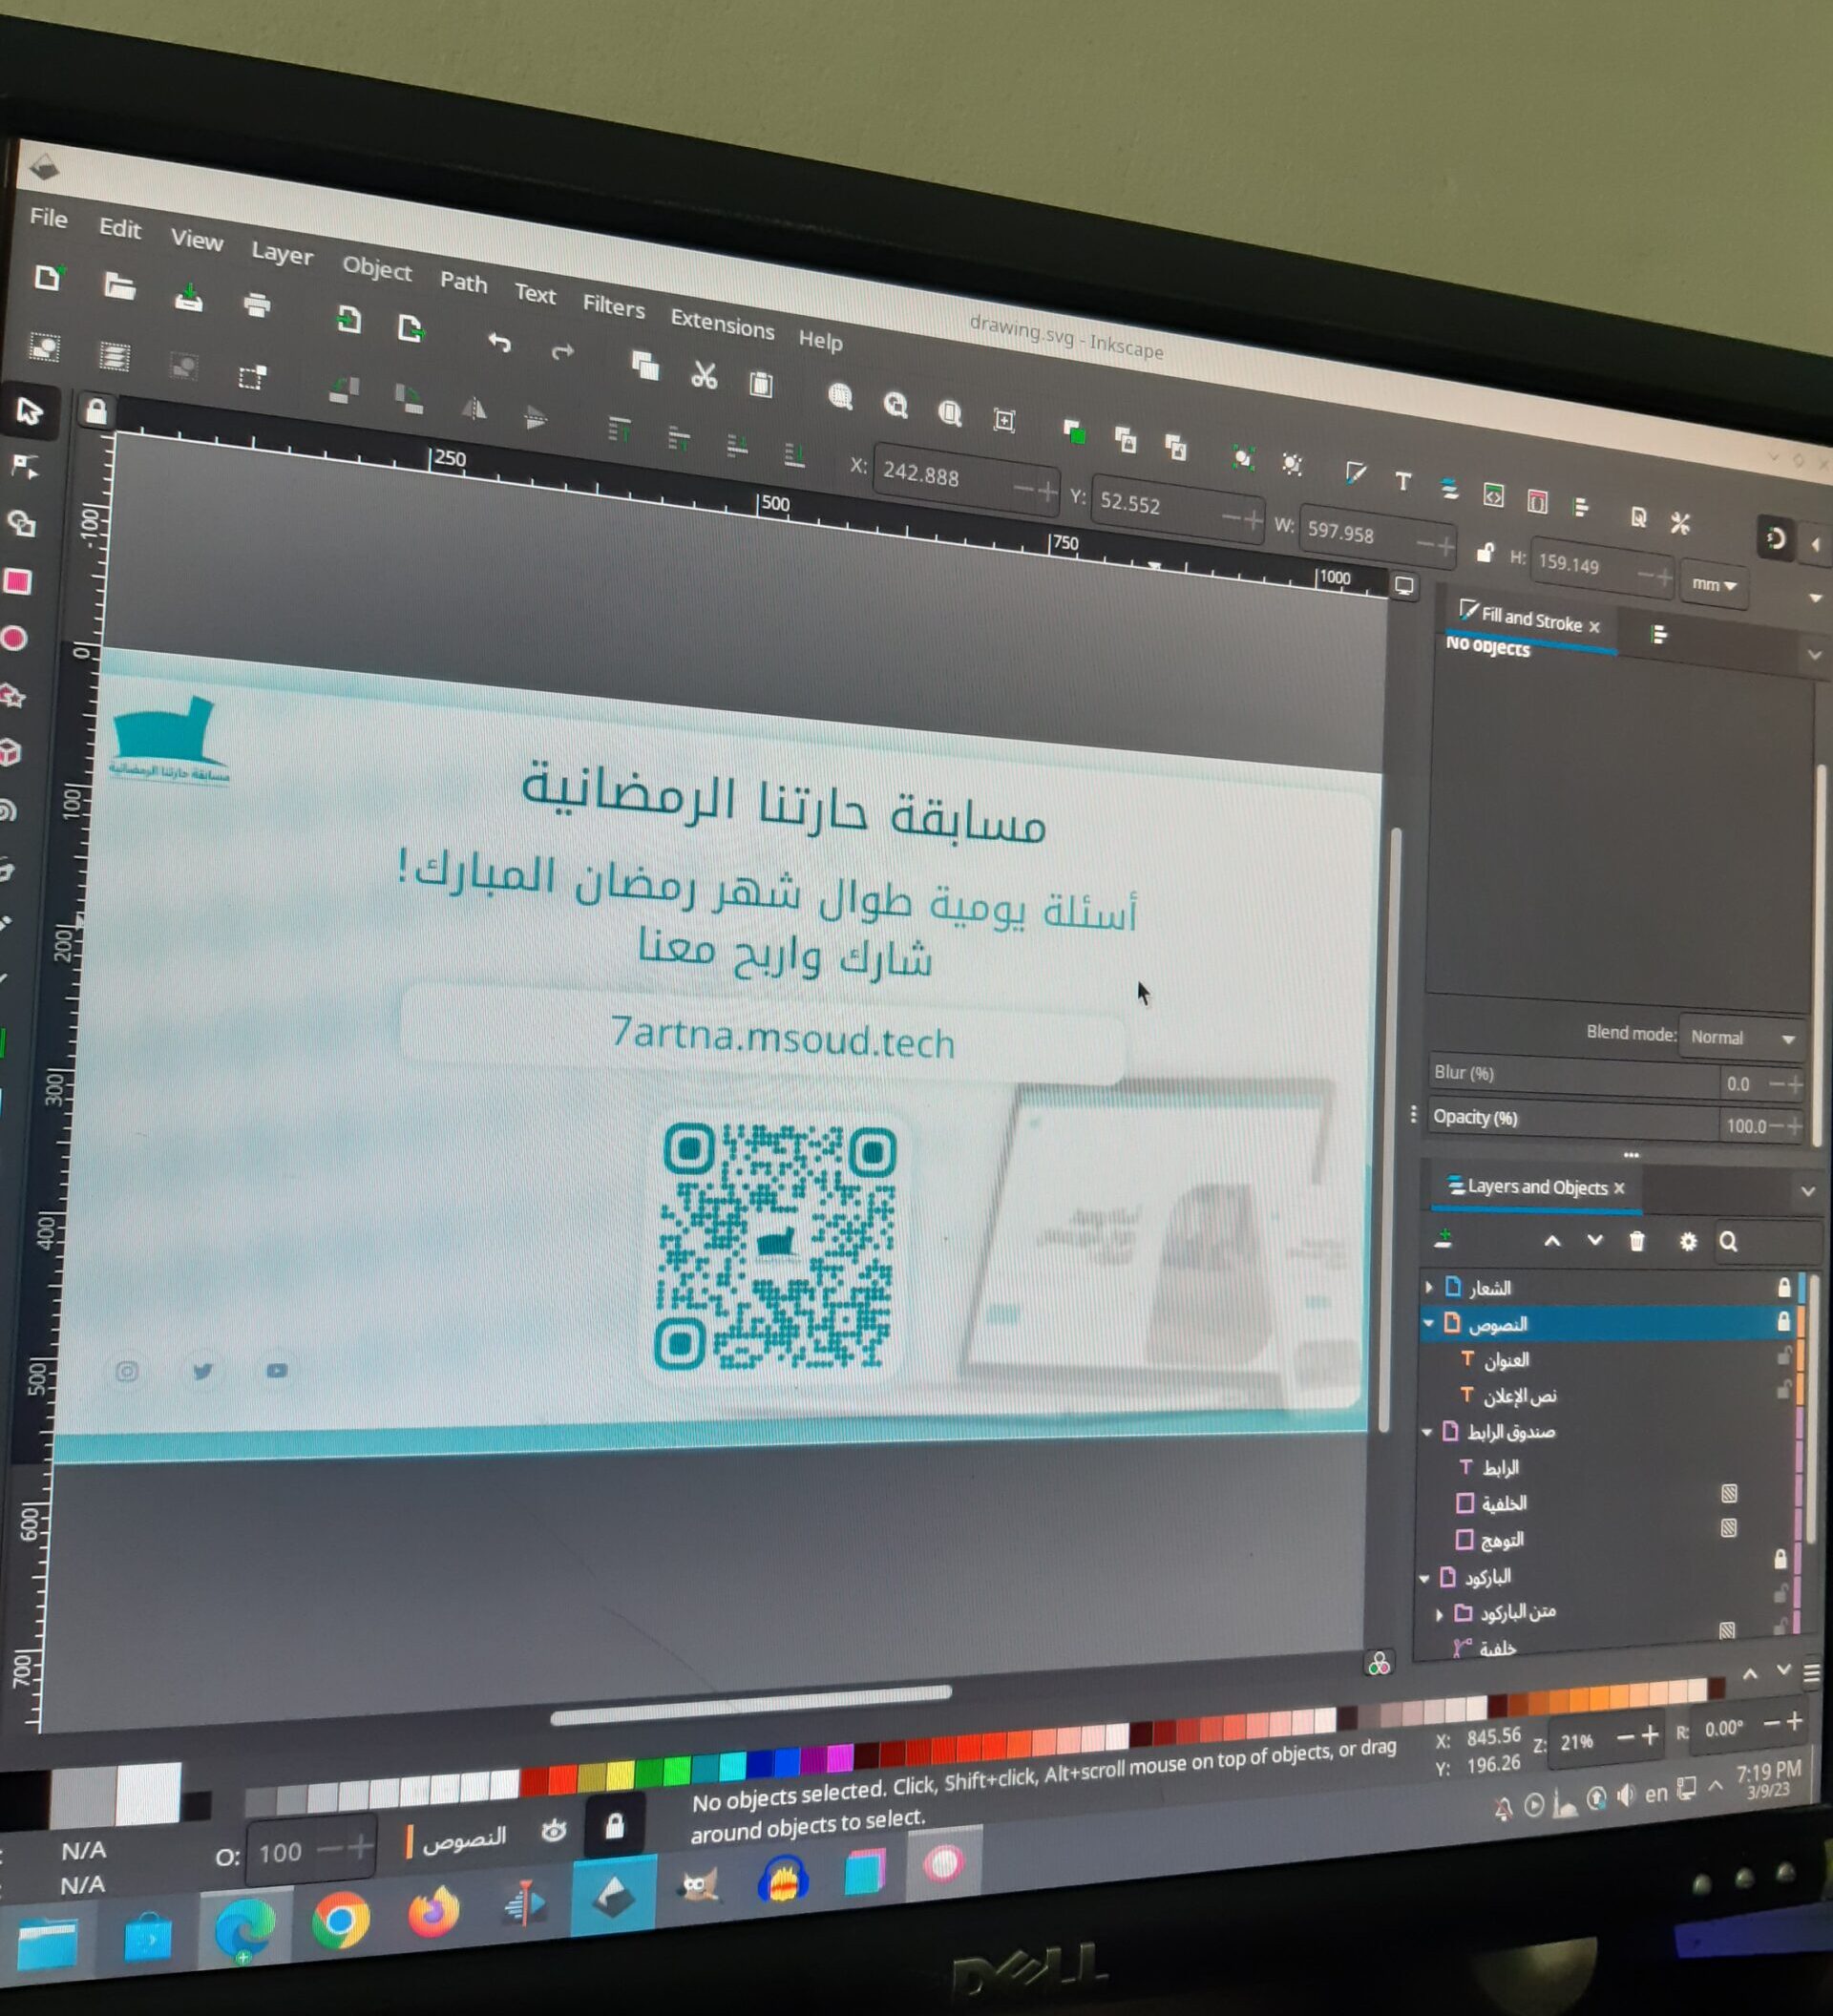Image resolution: width=1833 pixels, height=2016 pixels.
Task: Open Align and Distribute icon in toolbar
Action: pos(1581,507)
